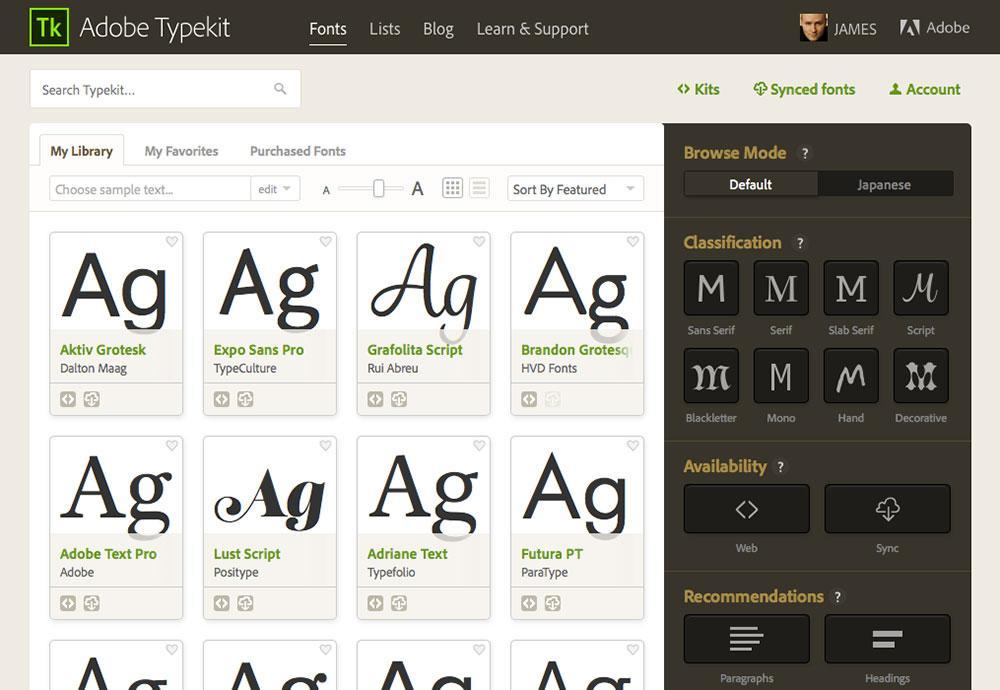
Task: Open the Sort By Featured dropdown
Action: pos(575,189)
